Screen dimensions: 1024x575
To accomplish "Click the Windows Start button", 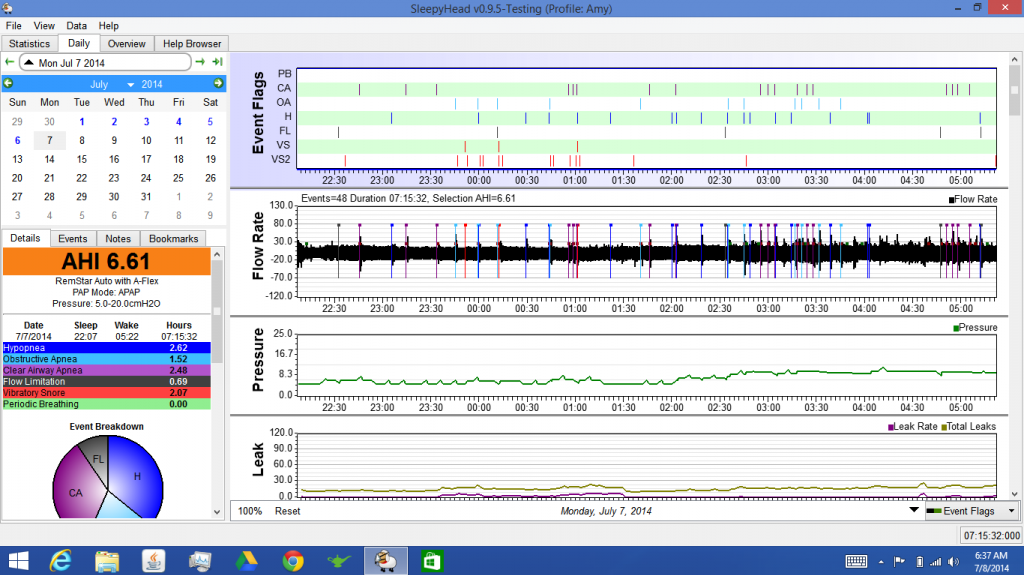I will click(19, 559).
